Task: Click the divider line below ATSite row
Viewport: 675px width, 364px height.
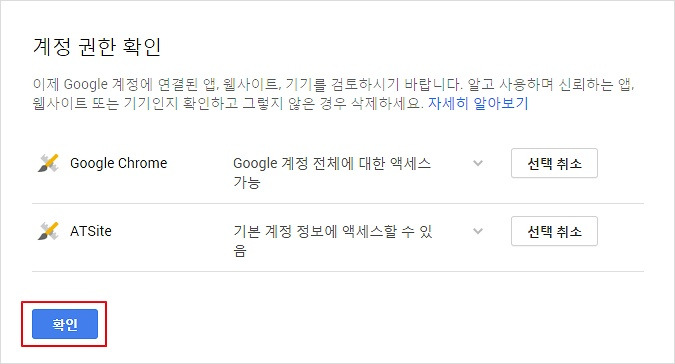Action: pos(338,271)
